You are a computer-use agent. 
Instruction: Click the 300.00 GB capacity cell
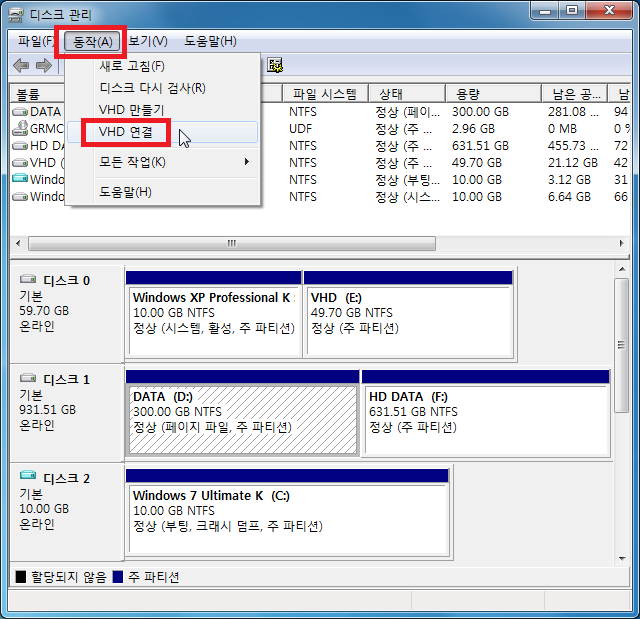pyautogui.click(x=480, y=111)
